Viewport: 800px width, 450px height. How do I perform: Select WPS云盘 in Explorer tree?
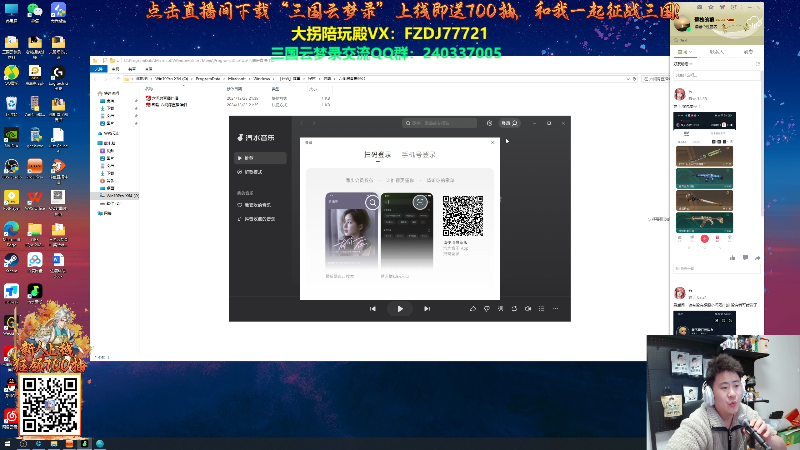point(109,133)
